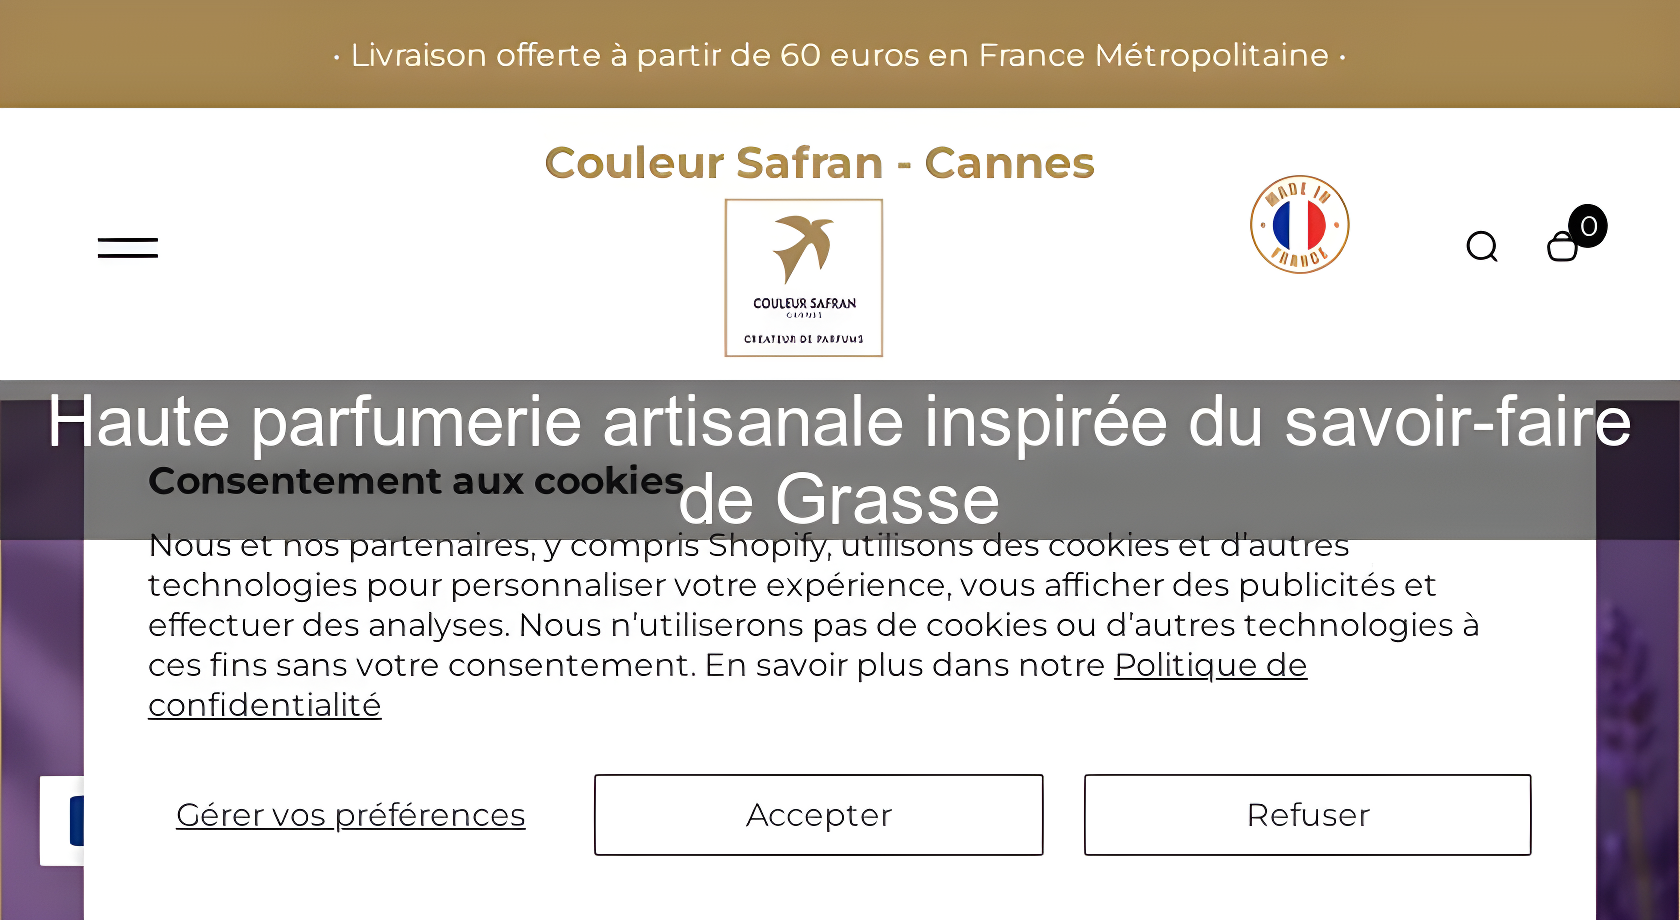Open Gérer vos préférences link
The width and height of the screenshot is (1680, 920).
click(x=350, y=815)
